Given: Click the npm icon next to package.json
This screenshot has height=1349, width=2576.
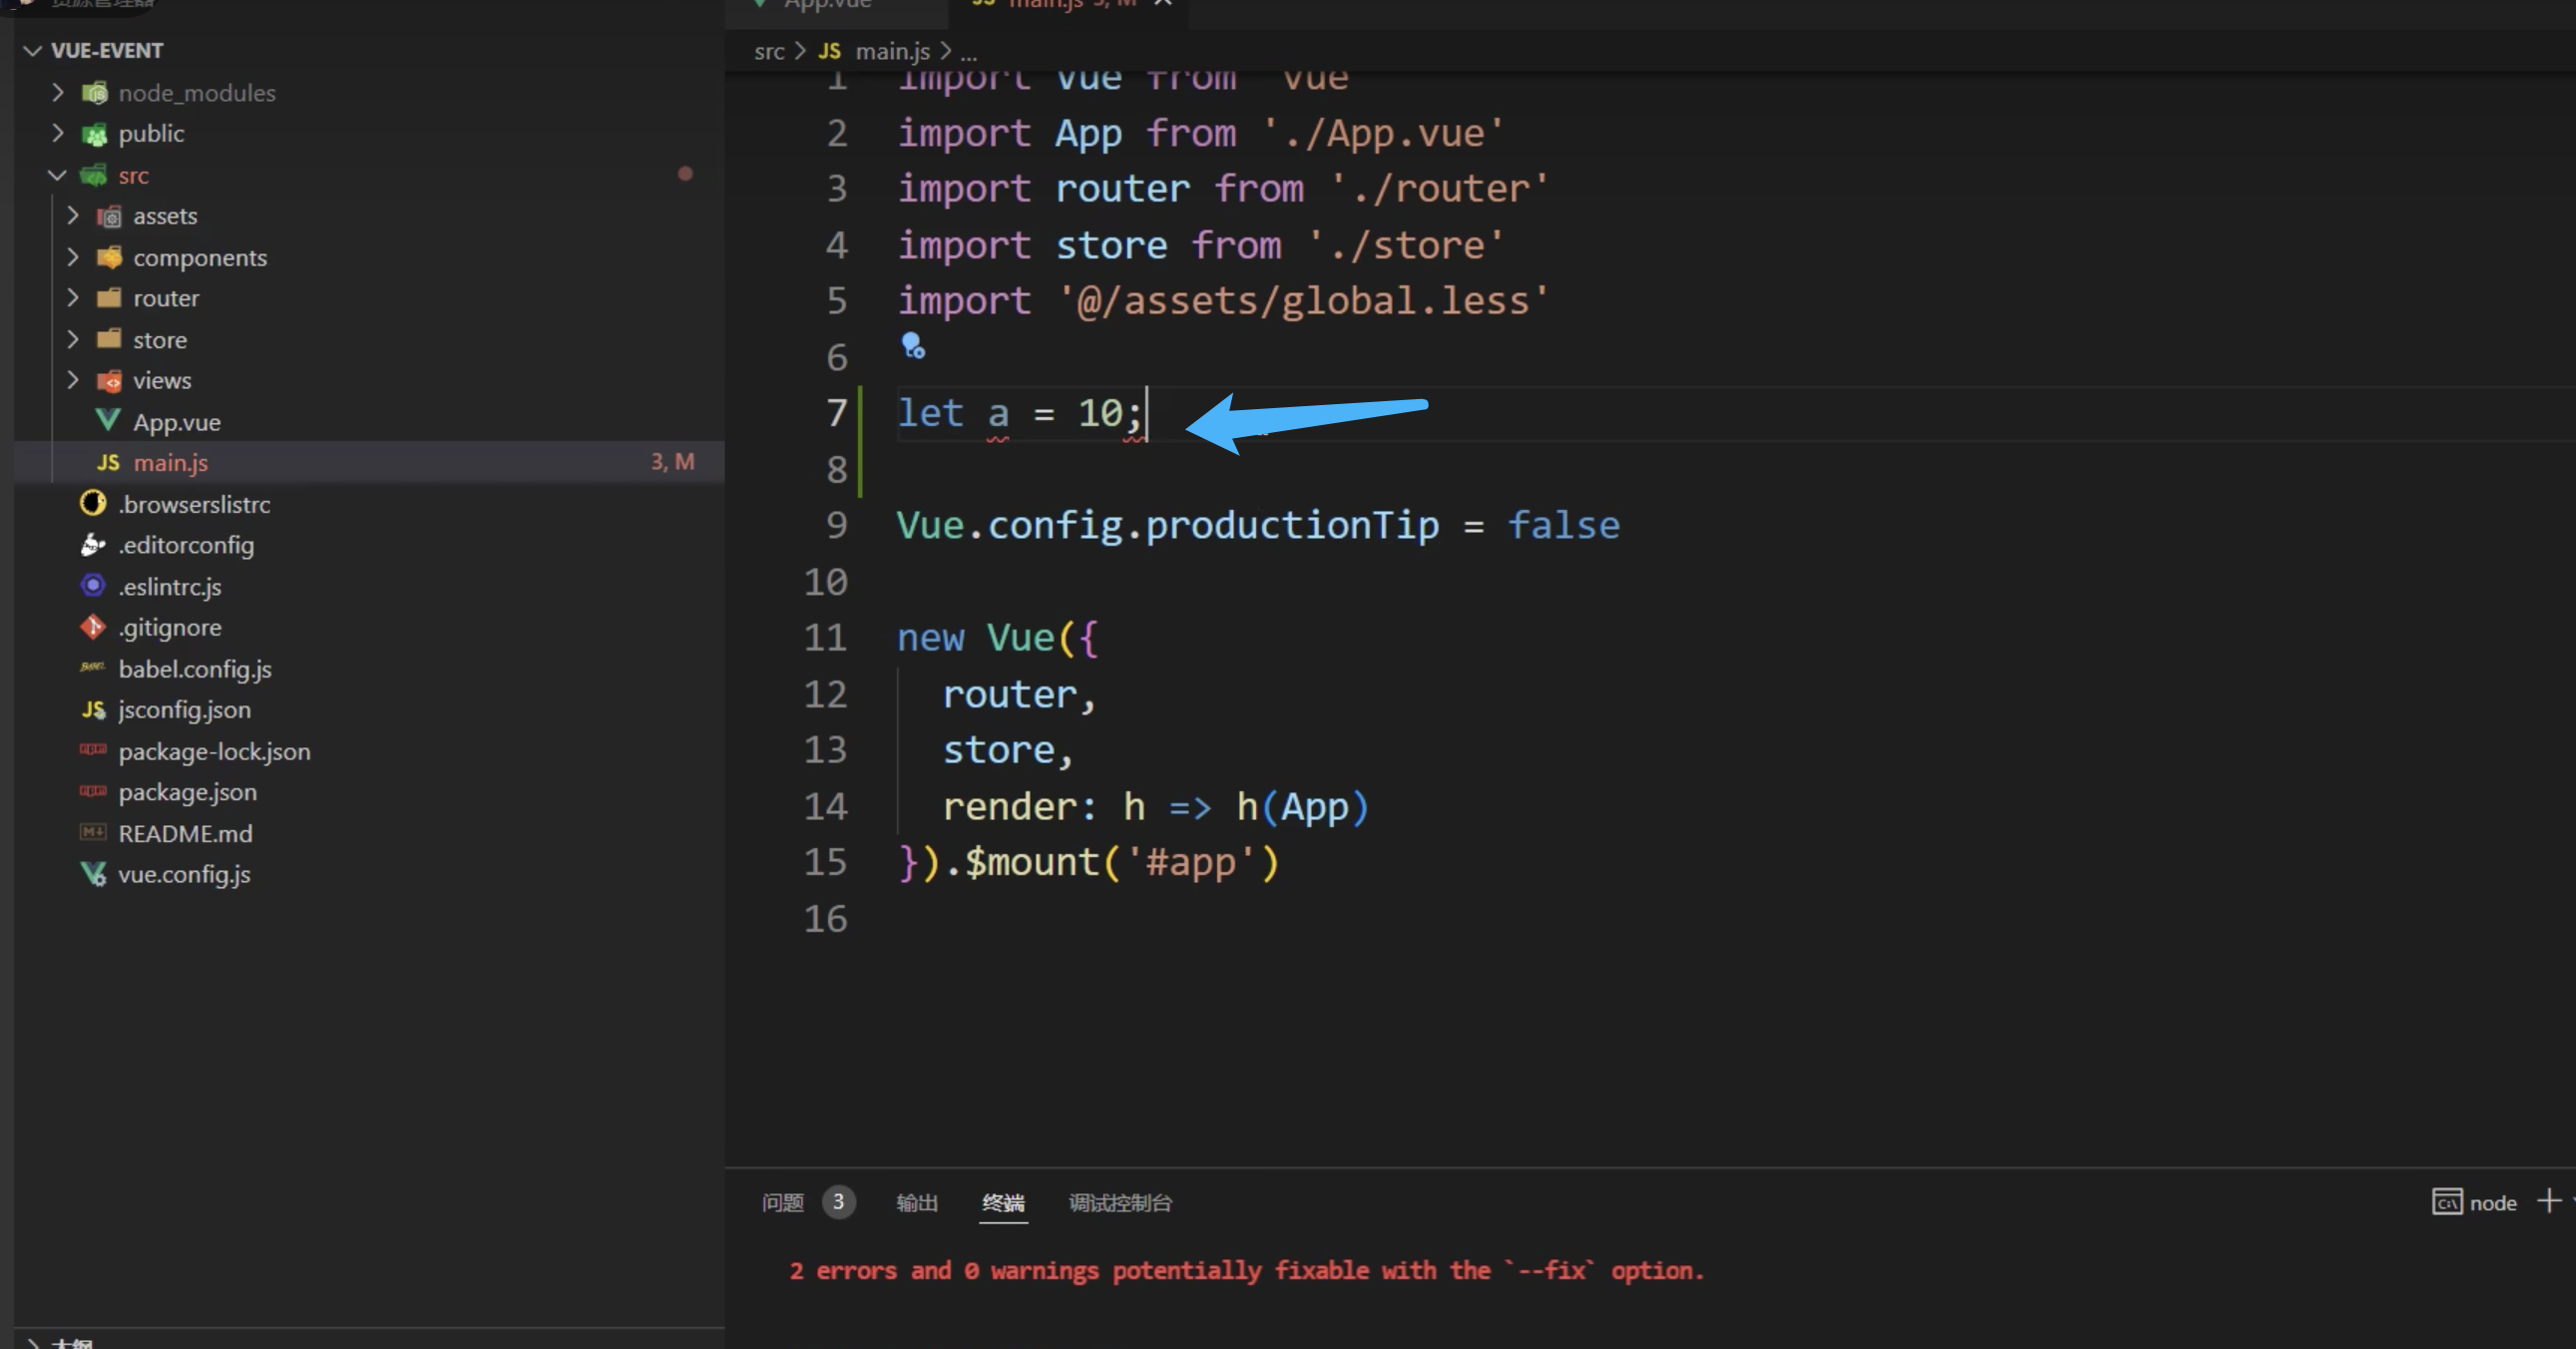Looking at the screenshot, I should (93, 792).
